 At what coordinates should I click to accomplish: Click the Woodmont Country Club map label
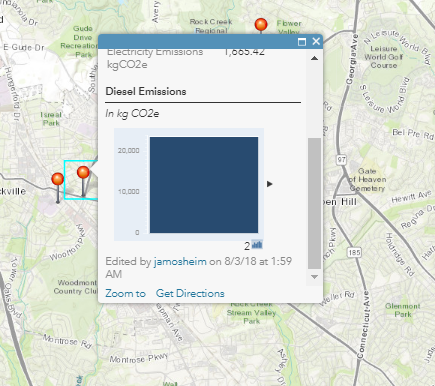76,287
